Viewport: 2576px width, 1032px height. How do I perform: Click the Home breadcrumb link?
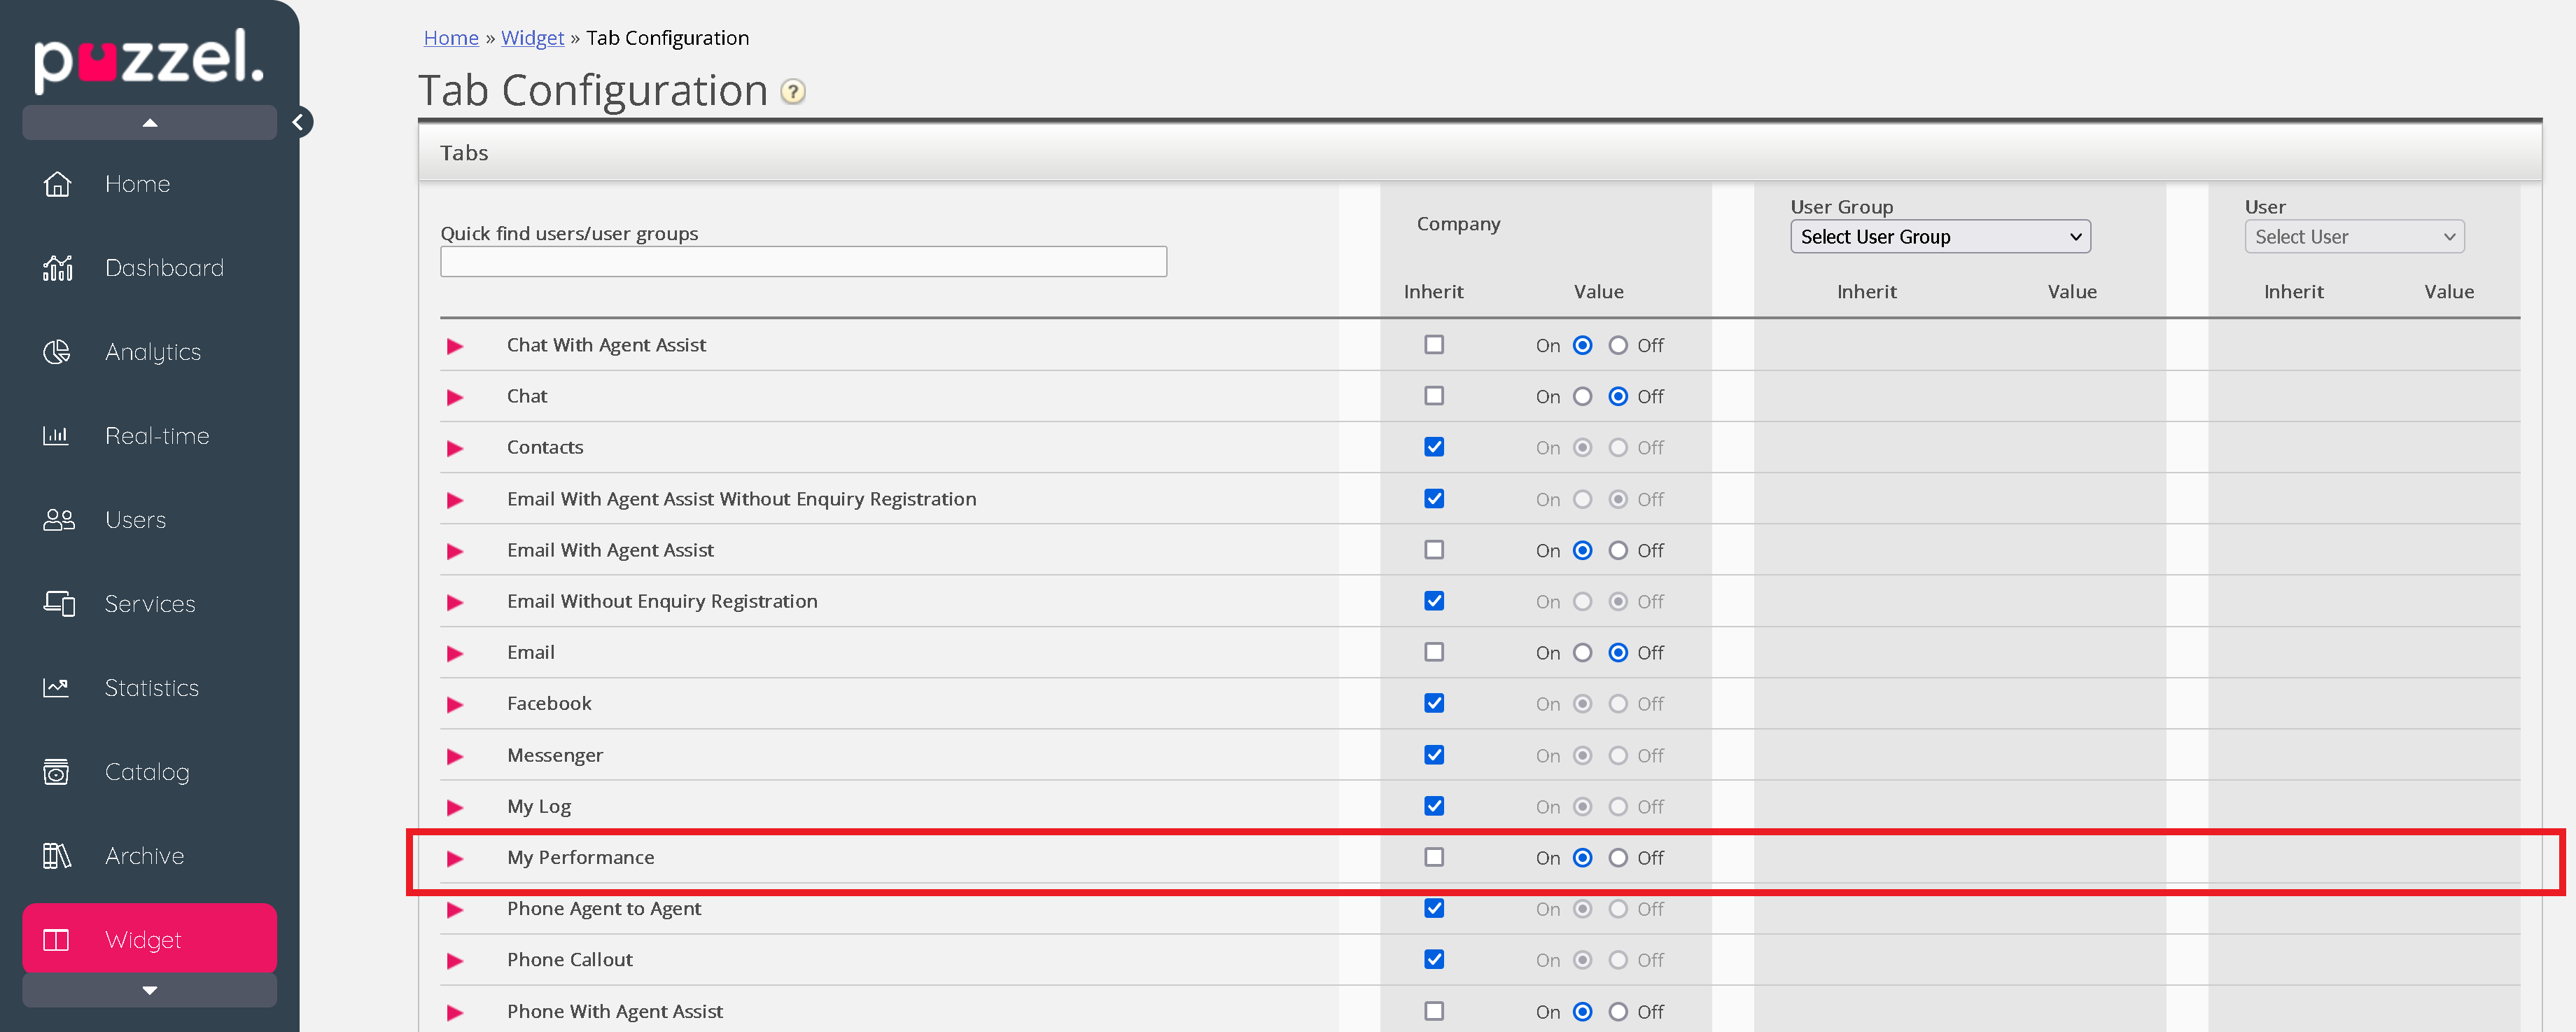[451, 38]
